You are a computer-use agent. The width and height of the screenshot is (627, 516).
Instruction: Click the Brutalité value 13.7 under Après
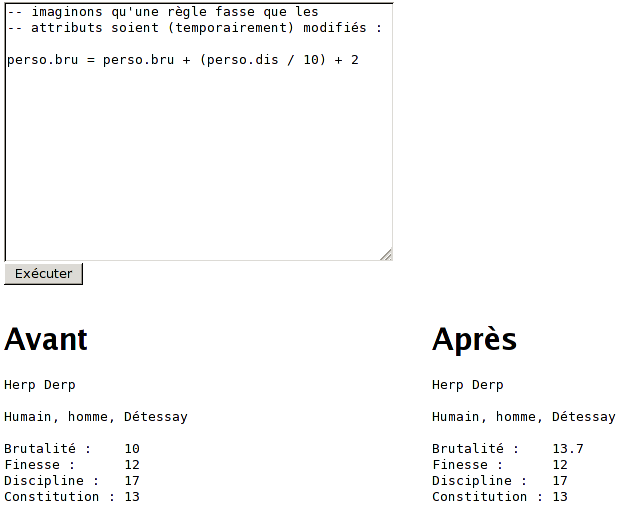[568, 449]
